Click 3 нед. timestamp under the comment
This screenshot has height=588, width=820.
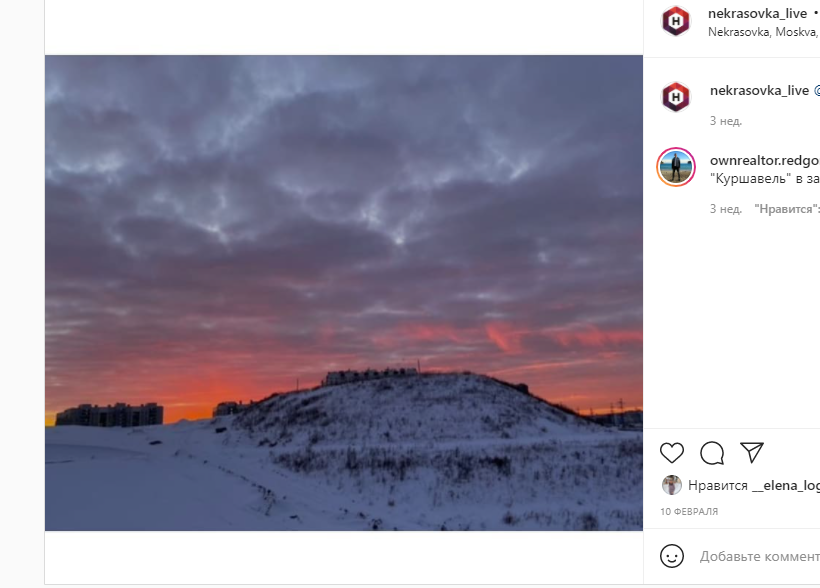(725, 209)
